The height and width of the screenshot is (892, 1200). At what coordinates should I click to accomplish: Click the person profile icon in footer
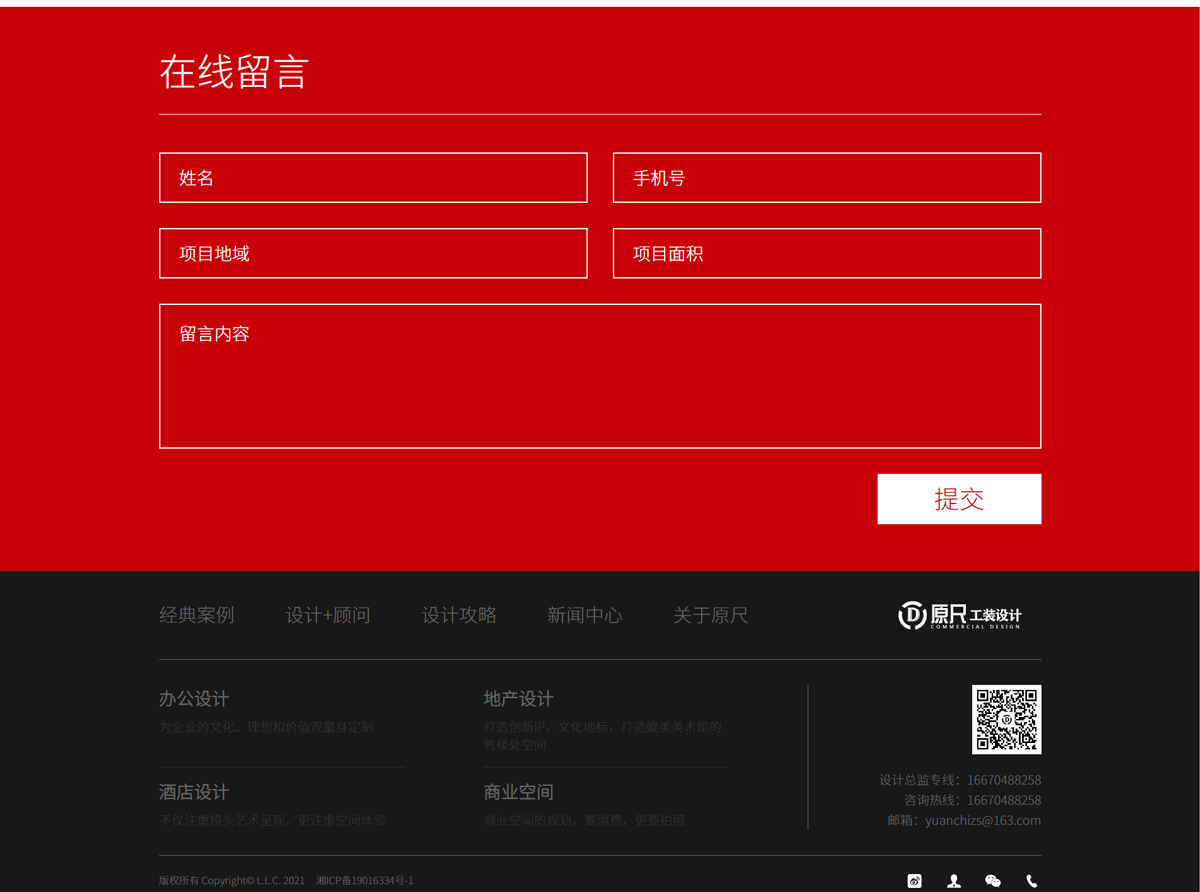pos(954,881)
